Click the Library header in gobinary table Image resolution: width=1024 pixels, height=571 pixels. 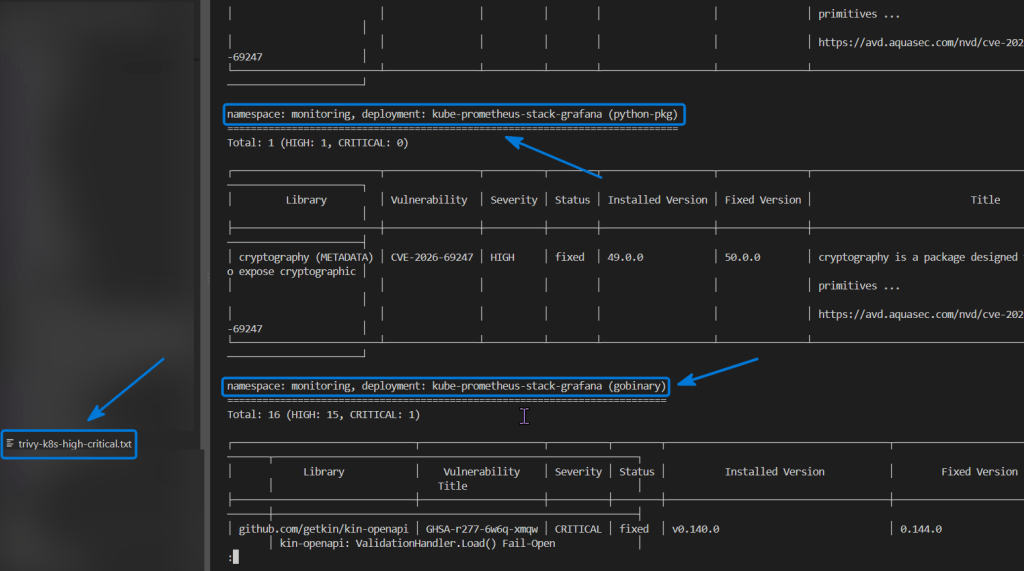pos(324,472)
